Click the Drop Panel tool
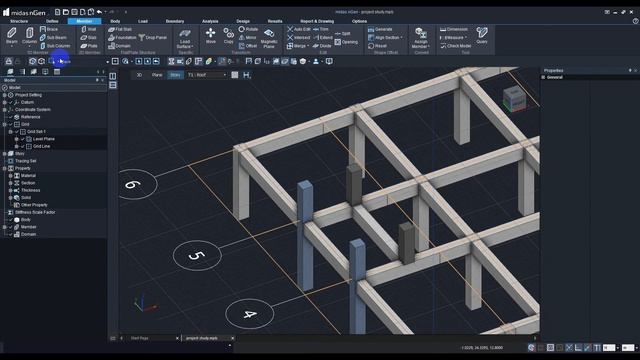This screenshot has height=360, width=640. (x=153, y=38)
